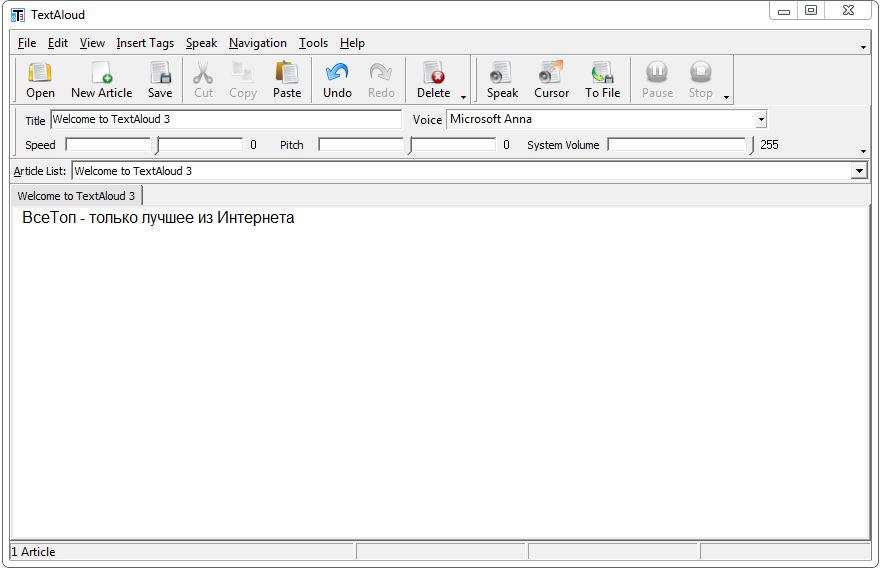The image size is (880, 569).
Task: Open the options arrow right of System Volume value
Action: (x=863, y=151)
